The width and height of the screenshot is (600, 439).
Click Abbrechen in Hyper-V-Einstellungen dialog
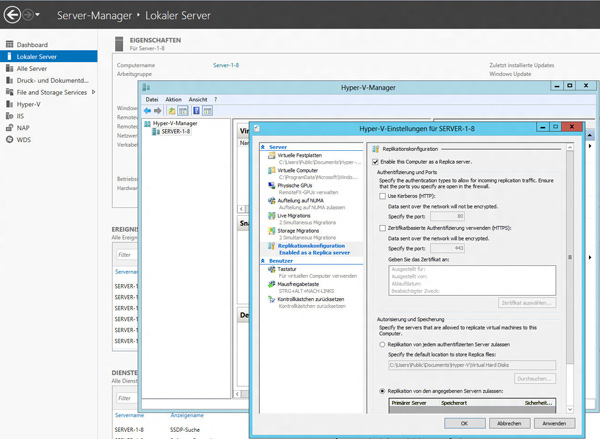point(509,423)
